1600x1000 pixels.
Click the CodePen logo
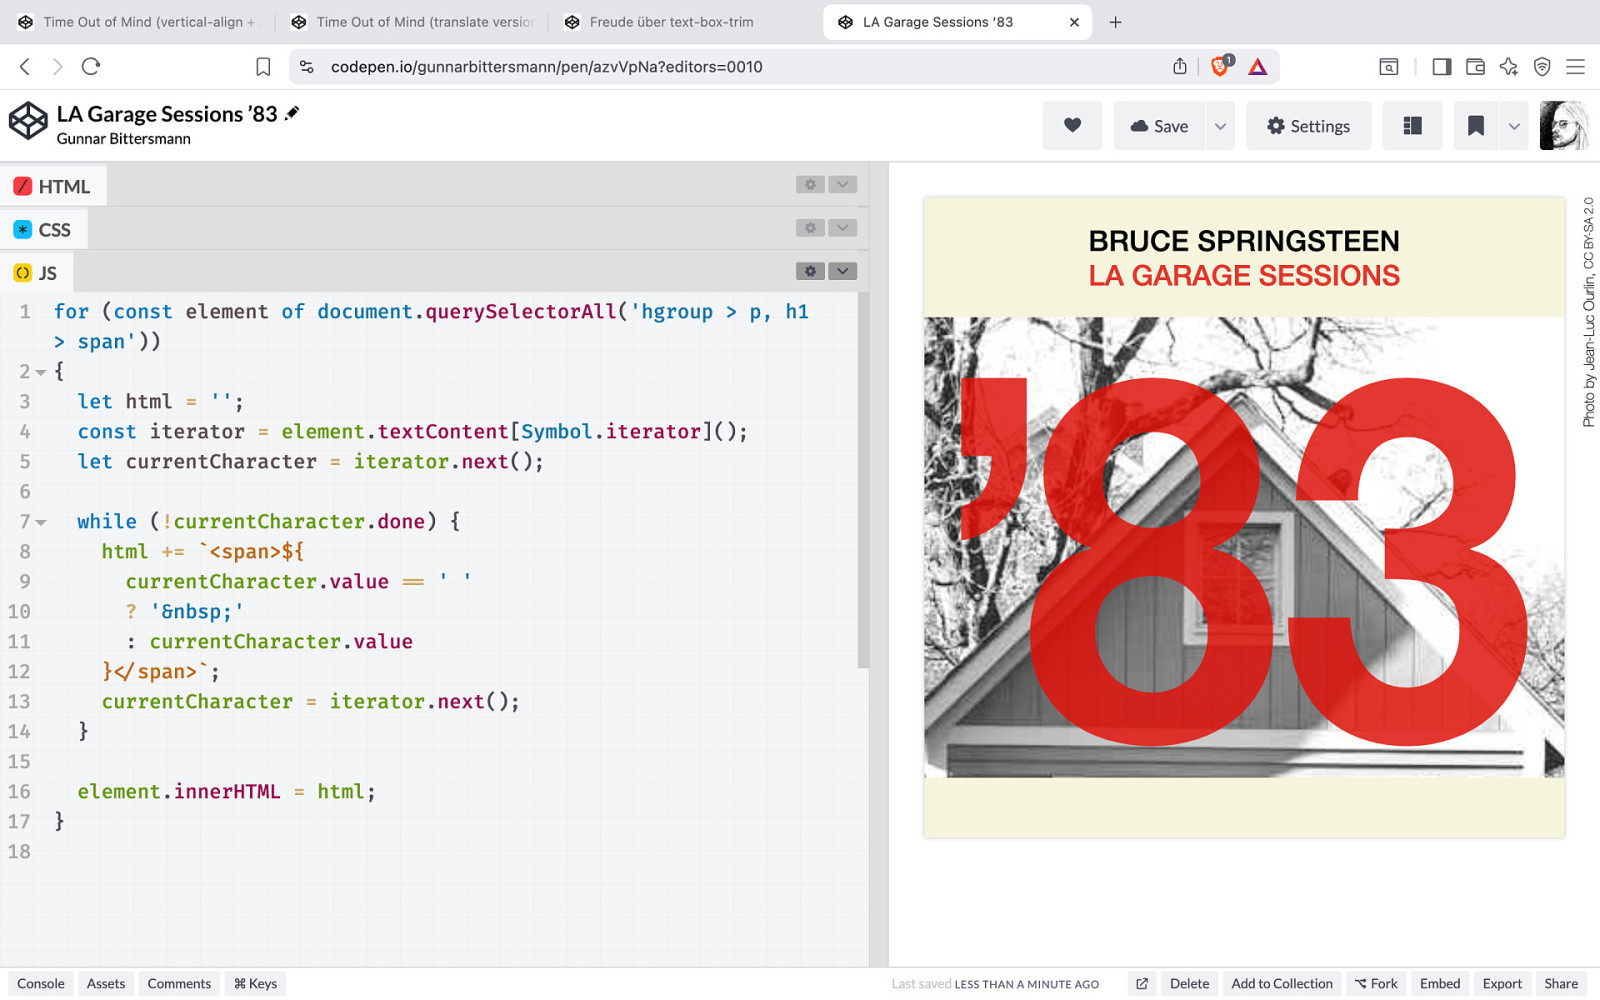[x=28, y=121]
